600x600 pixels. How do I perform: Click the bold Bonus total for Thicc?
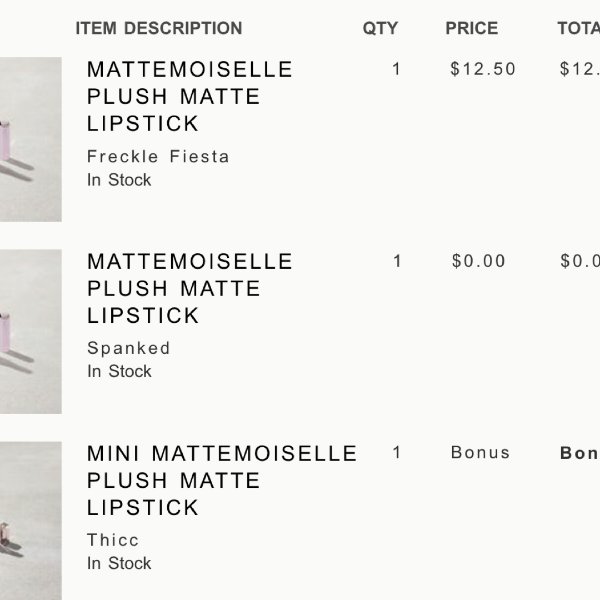(580, 453)
